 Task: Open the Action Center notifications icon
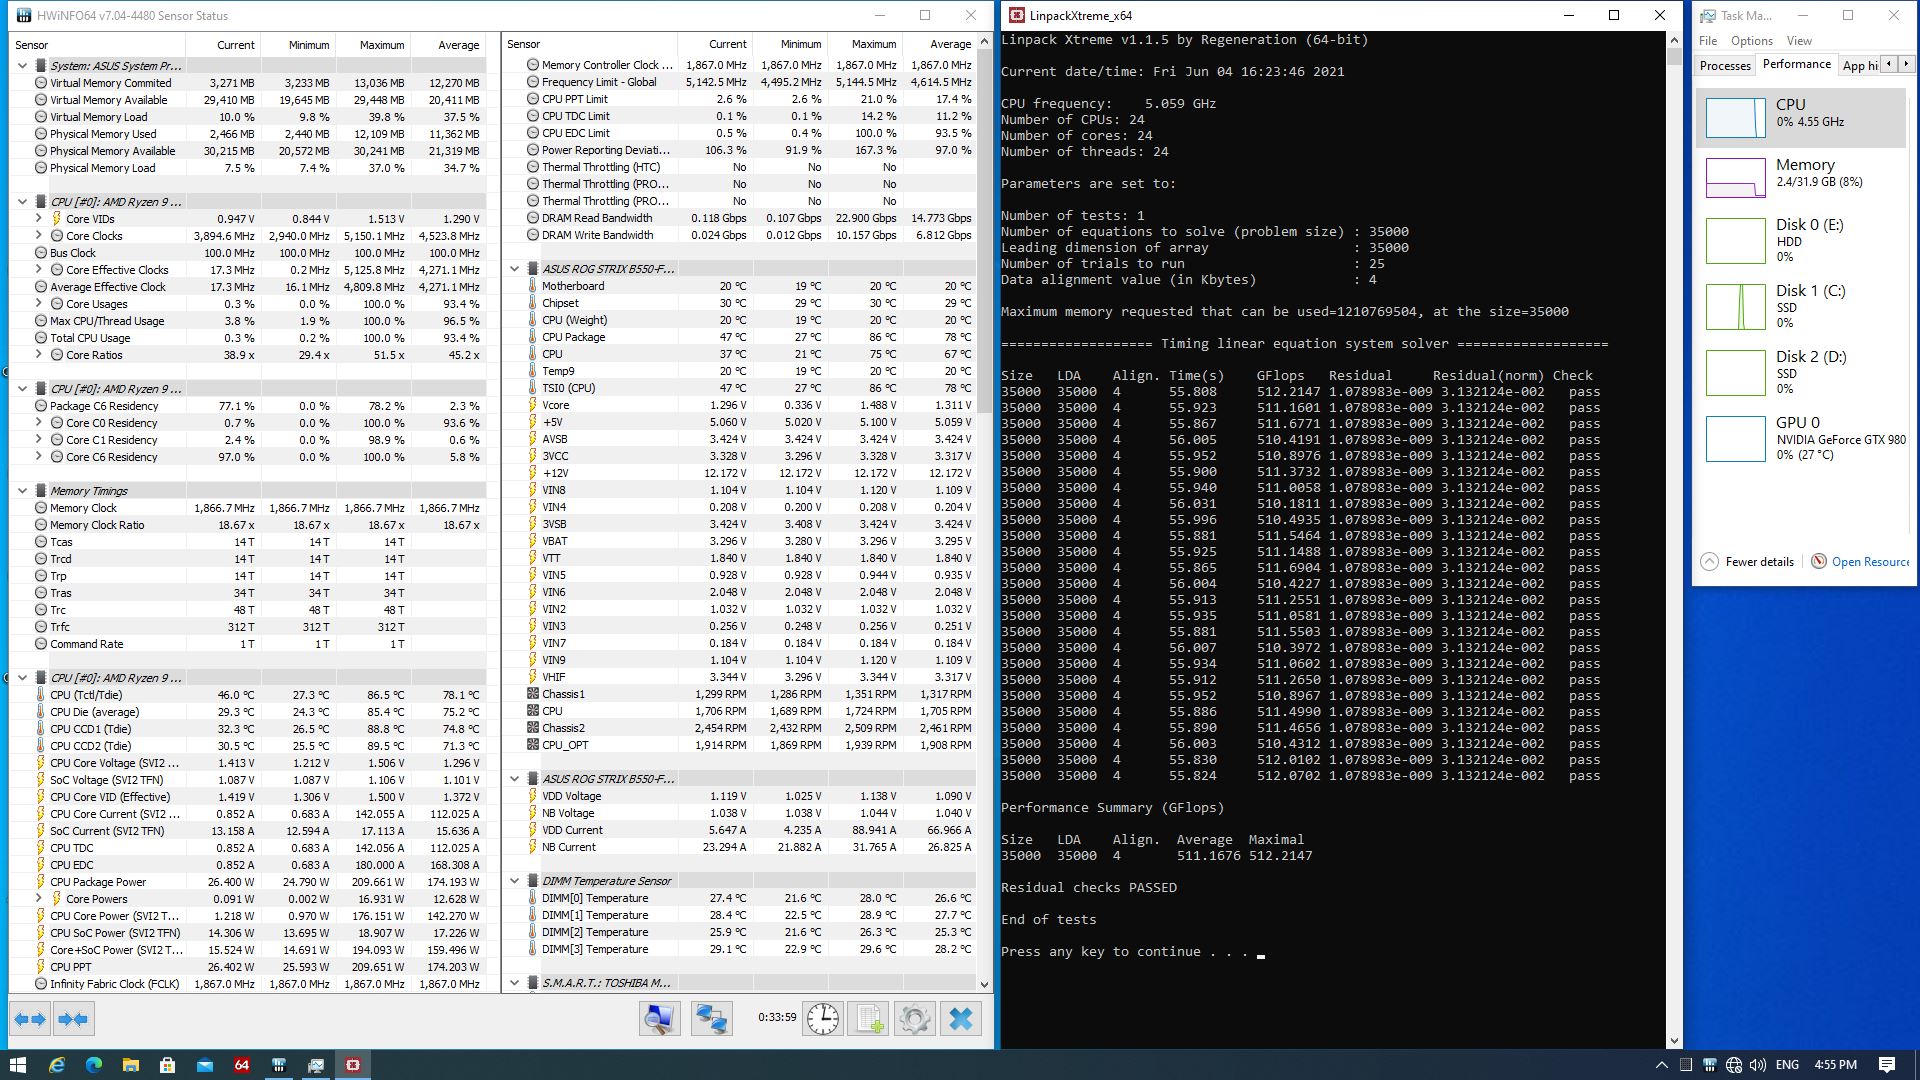(1887, 1065)
